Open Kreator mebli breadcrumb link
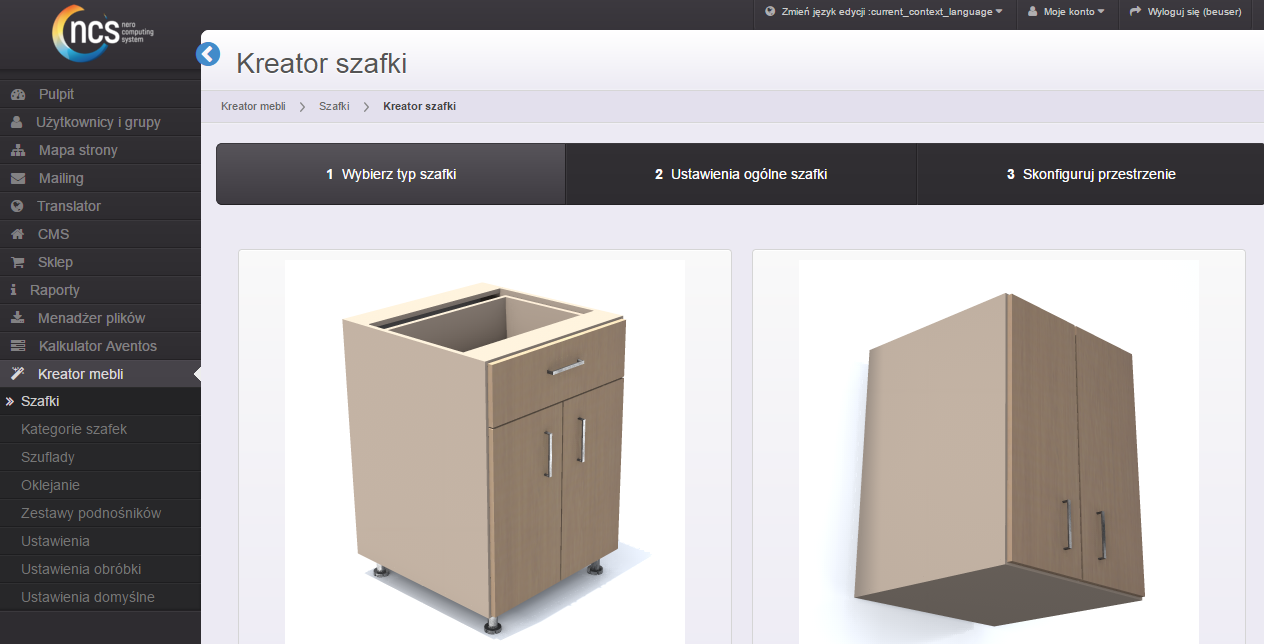1264x644 pixels. (253, 106)
